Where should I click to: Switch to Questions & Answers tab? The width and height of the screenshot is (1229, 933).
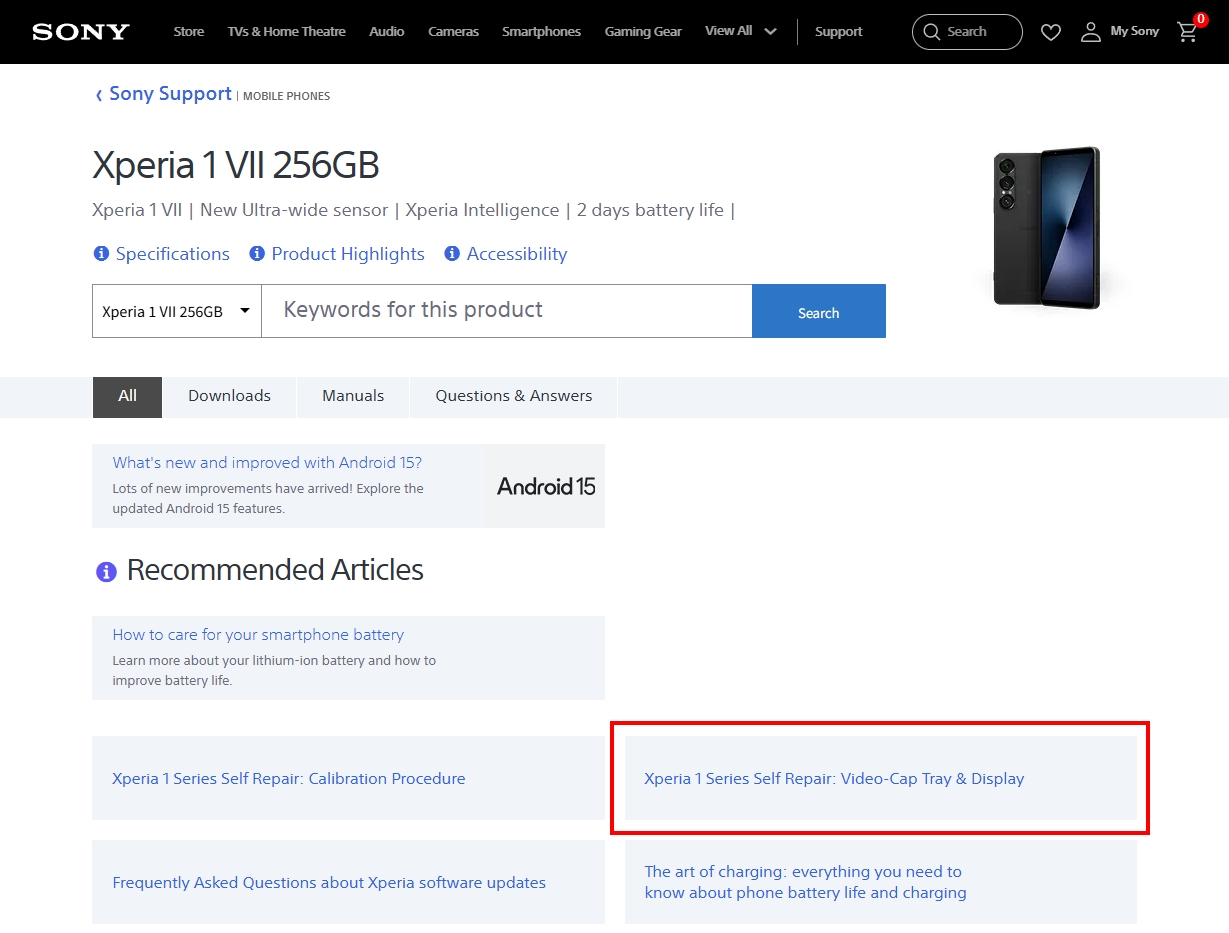click(514, 397)
